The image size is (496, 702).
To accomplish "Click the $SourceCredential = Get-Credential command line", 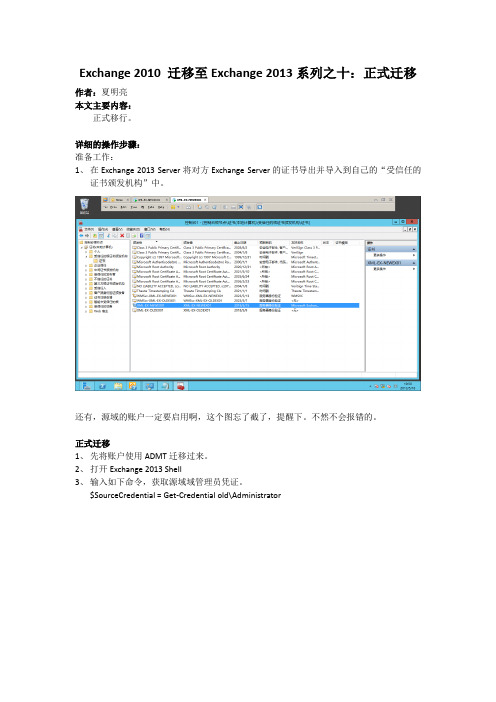I will pyautogui.click(x=185, y=495).
